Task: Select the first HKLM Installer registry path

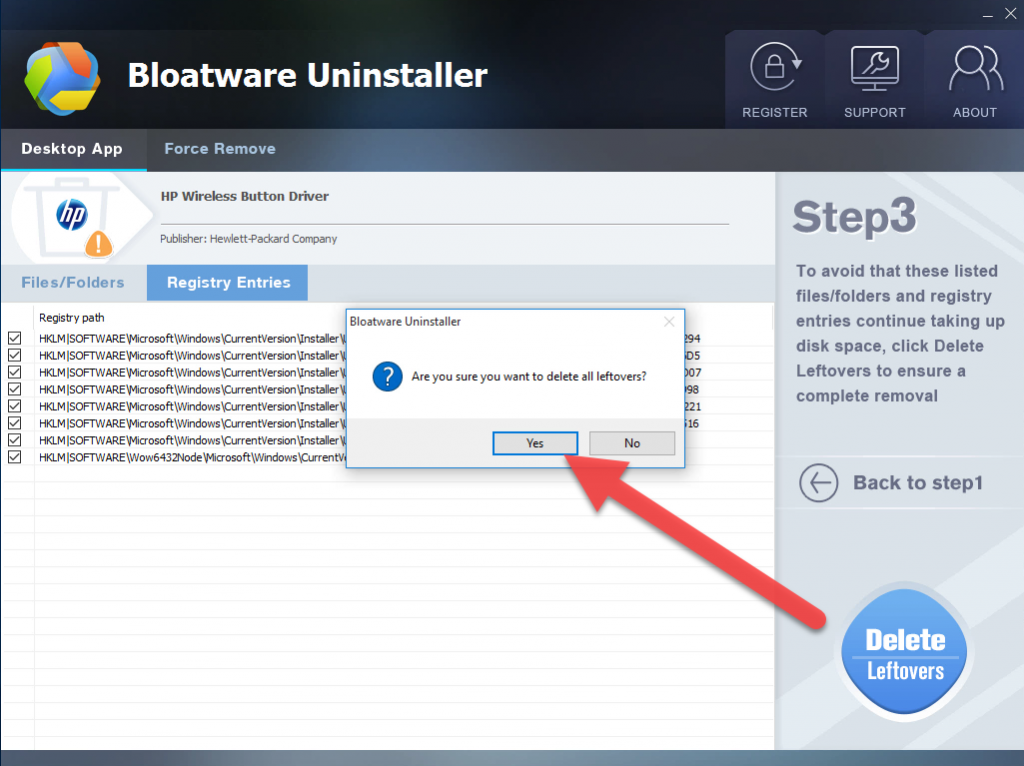Action: click(192, 338)
